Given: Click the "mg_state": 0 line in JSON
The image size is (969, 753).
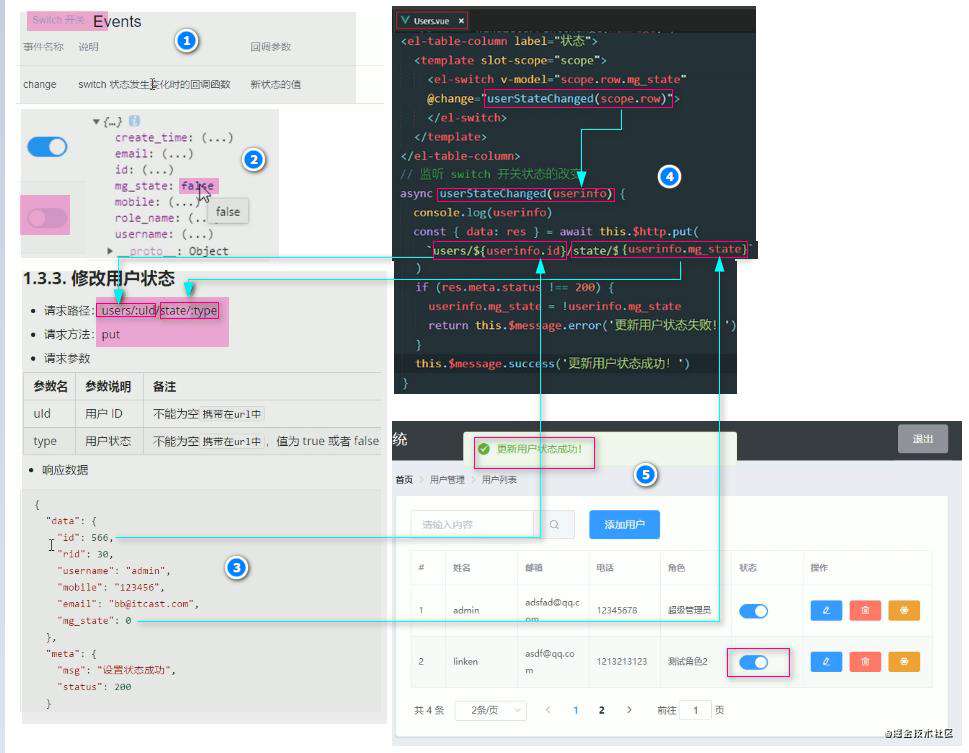Looking at the screenshot, I should [94, 620].
